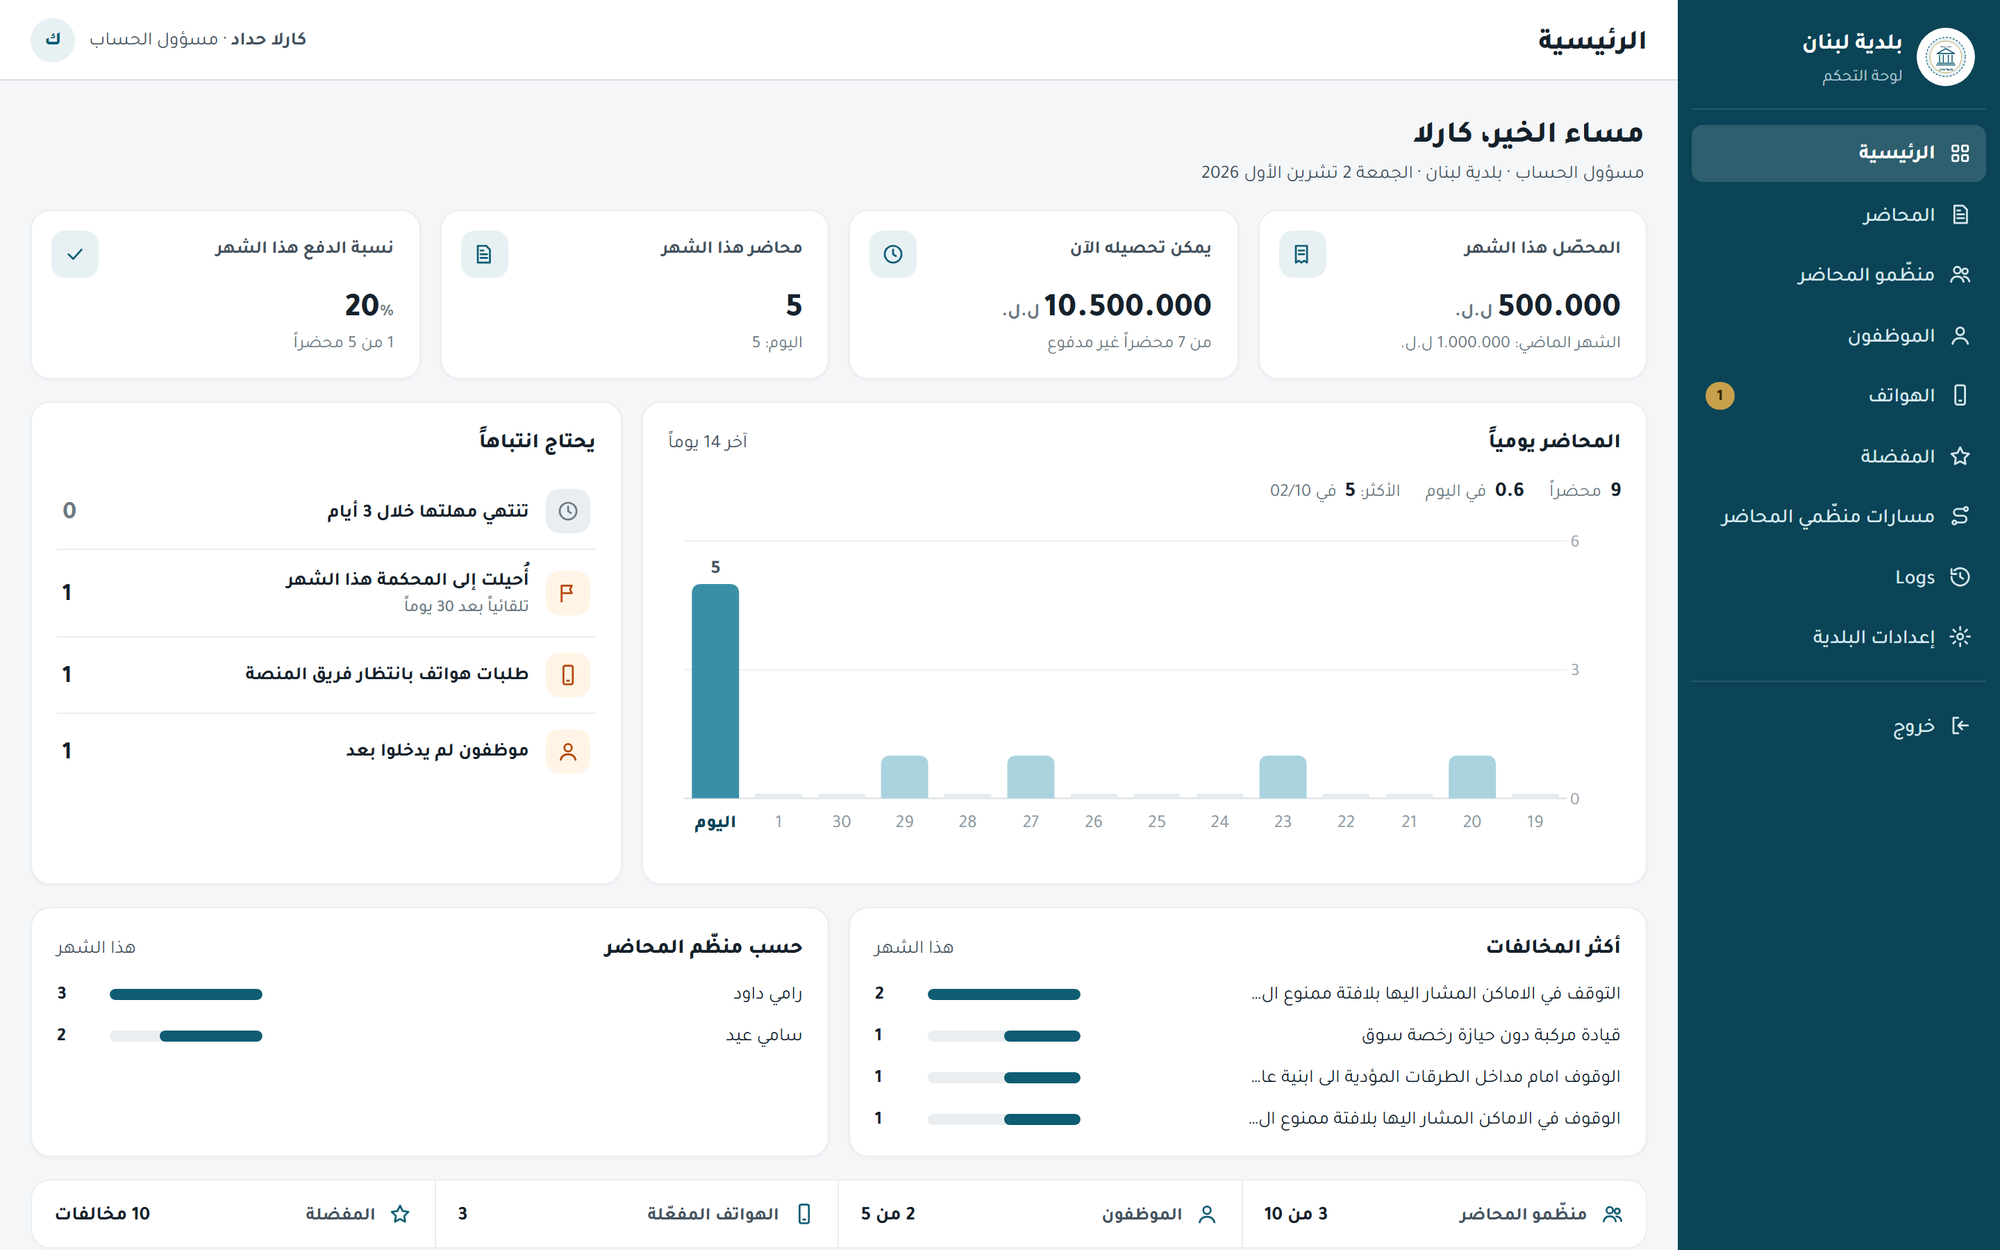Click الموظفون 2 من 5 footer stat
2000x1250 pixels.
[x=1040, y=1214]
